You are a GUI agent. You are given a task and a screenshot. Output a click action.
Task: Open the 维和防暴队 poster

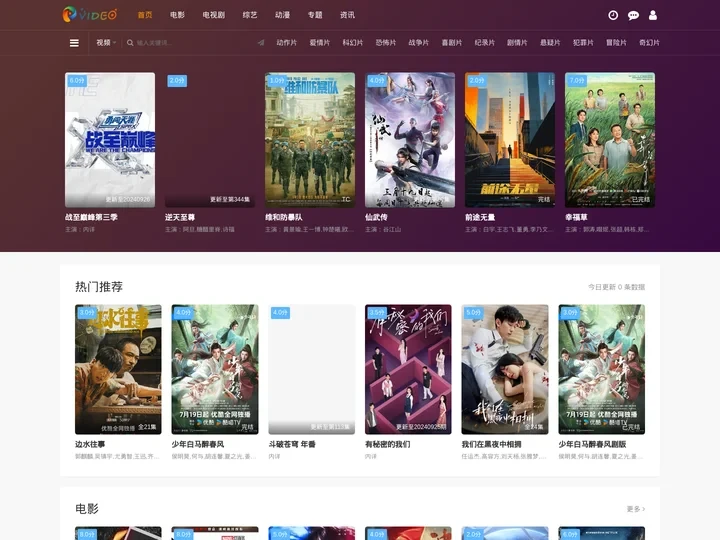(x=310, y=140)
